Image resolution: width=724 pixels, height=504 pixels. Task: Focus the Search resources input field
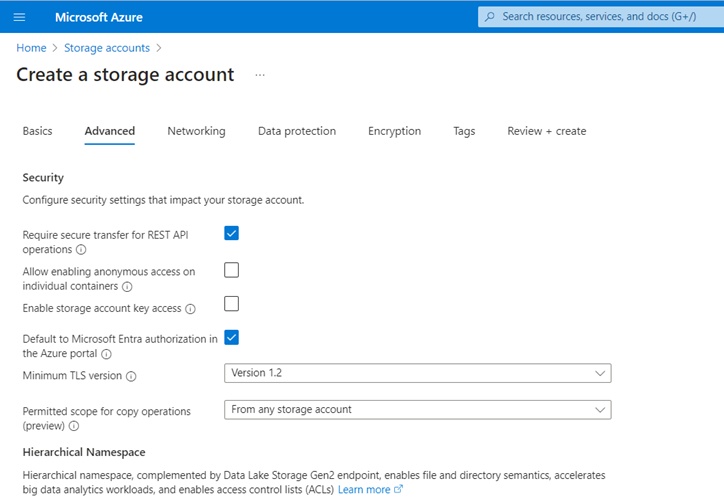point(601,17)
